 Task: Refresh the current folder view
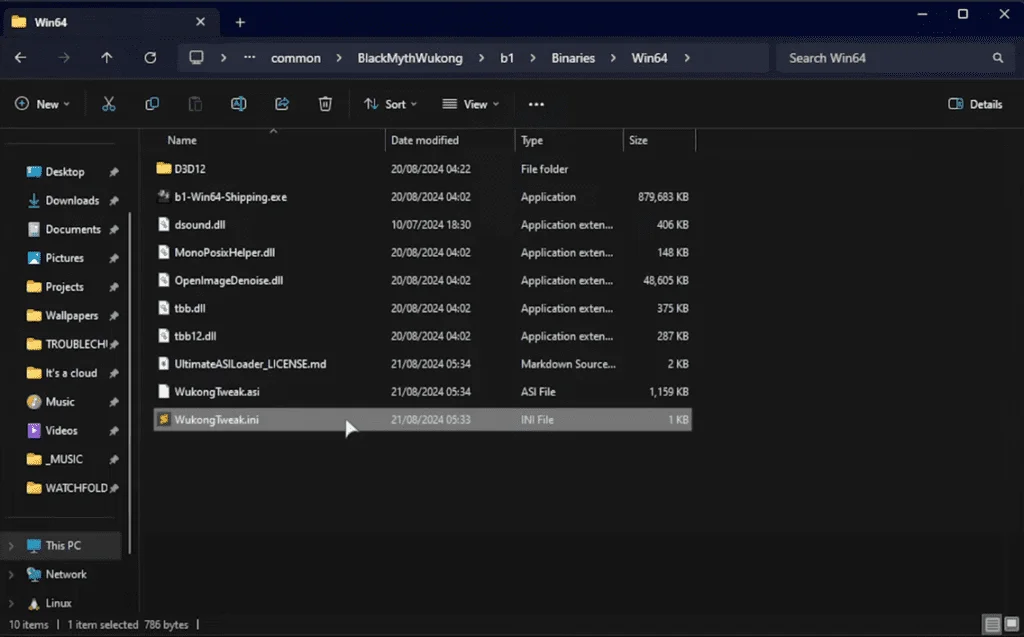[x=150, y=57]
